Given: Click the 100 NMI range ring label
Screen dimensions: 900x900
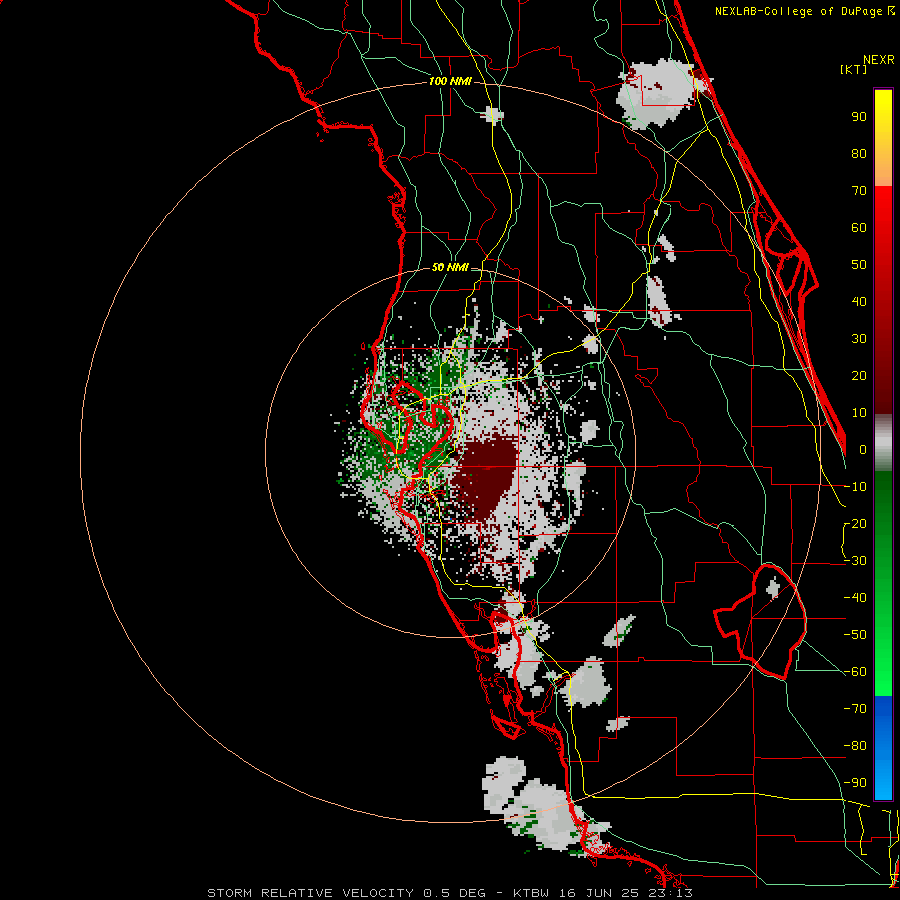Looking at the screenshot, I should click(x=449, y=82).
